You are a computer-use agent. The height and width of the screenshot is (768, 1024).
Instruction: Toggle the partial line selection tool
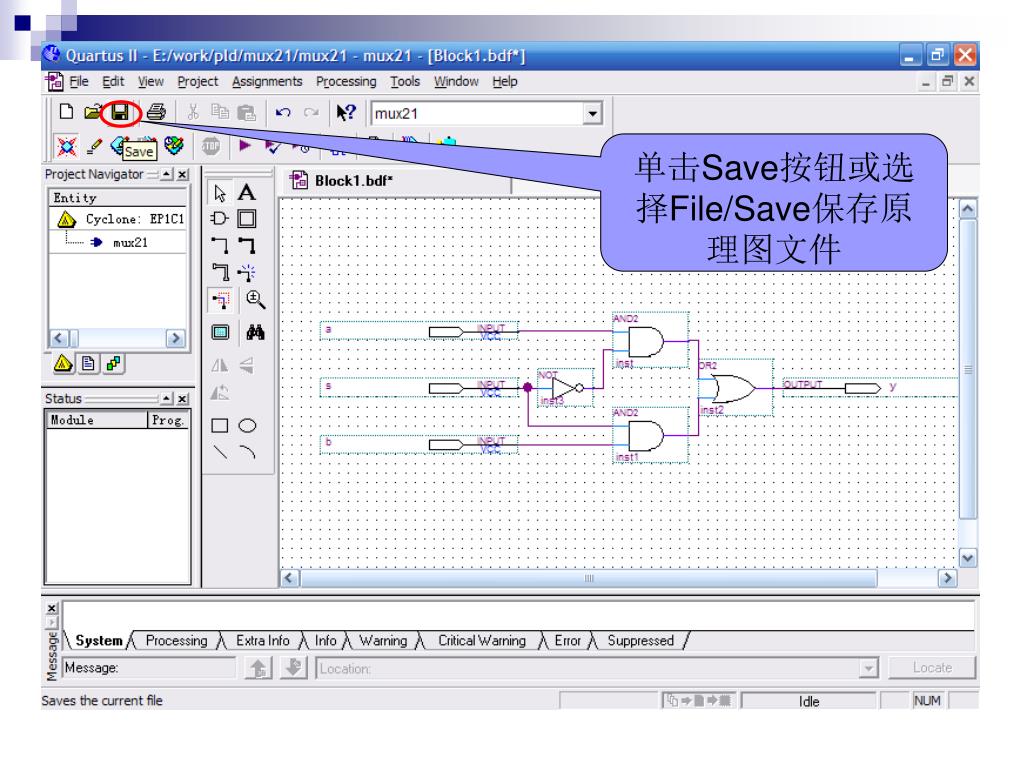pos(220,300)
